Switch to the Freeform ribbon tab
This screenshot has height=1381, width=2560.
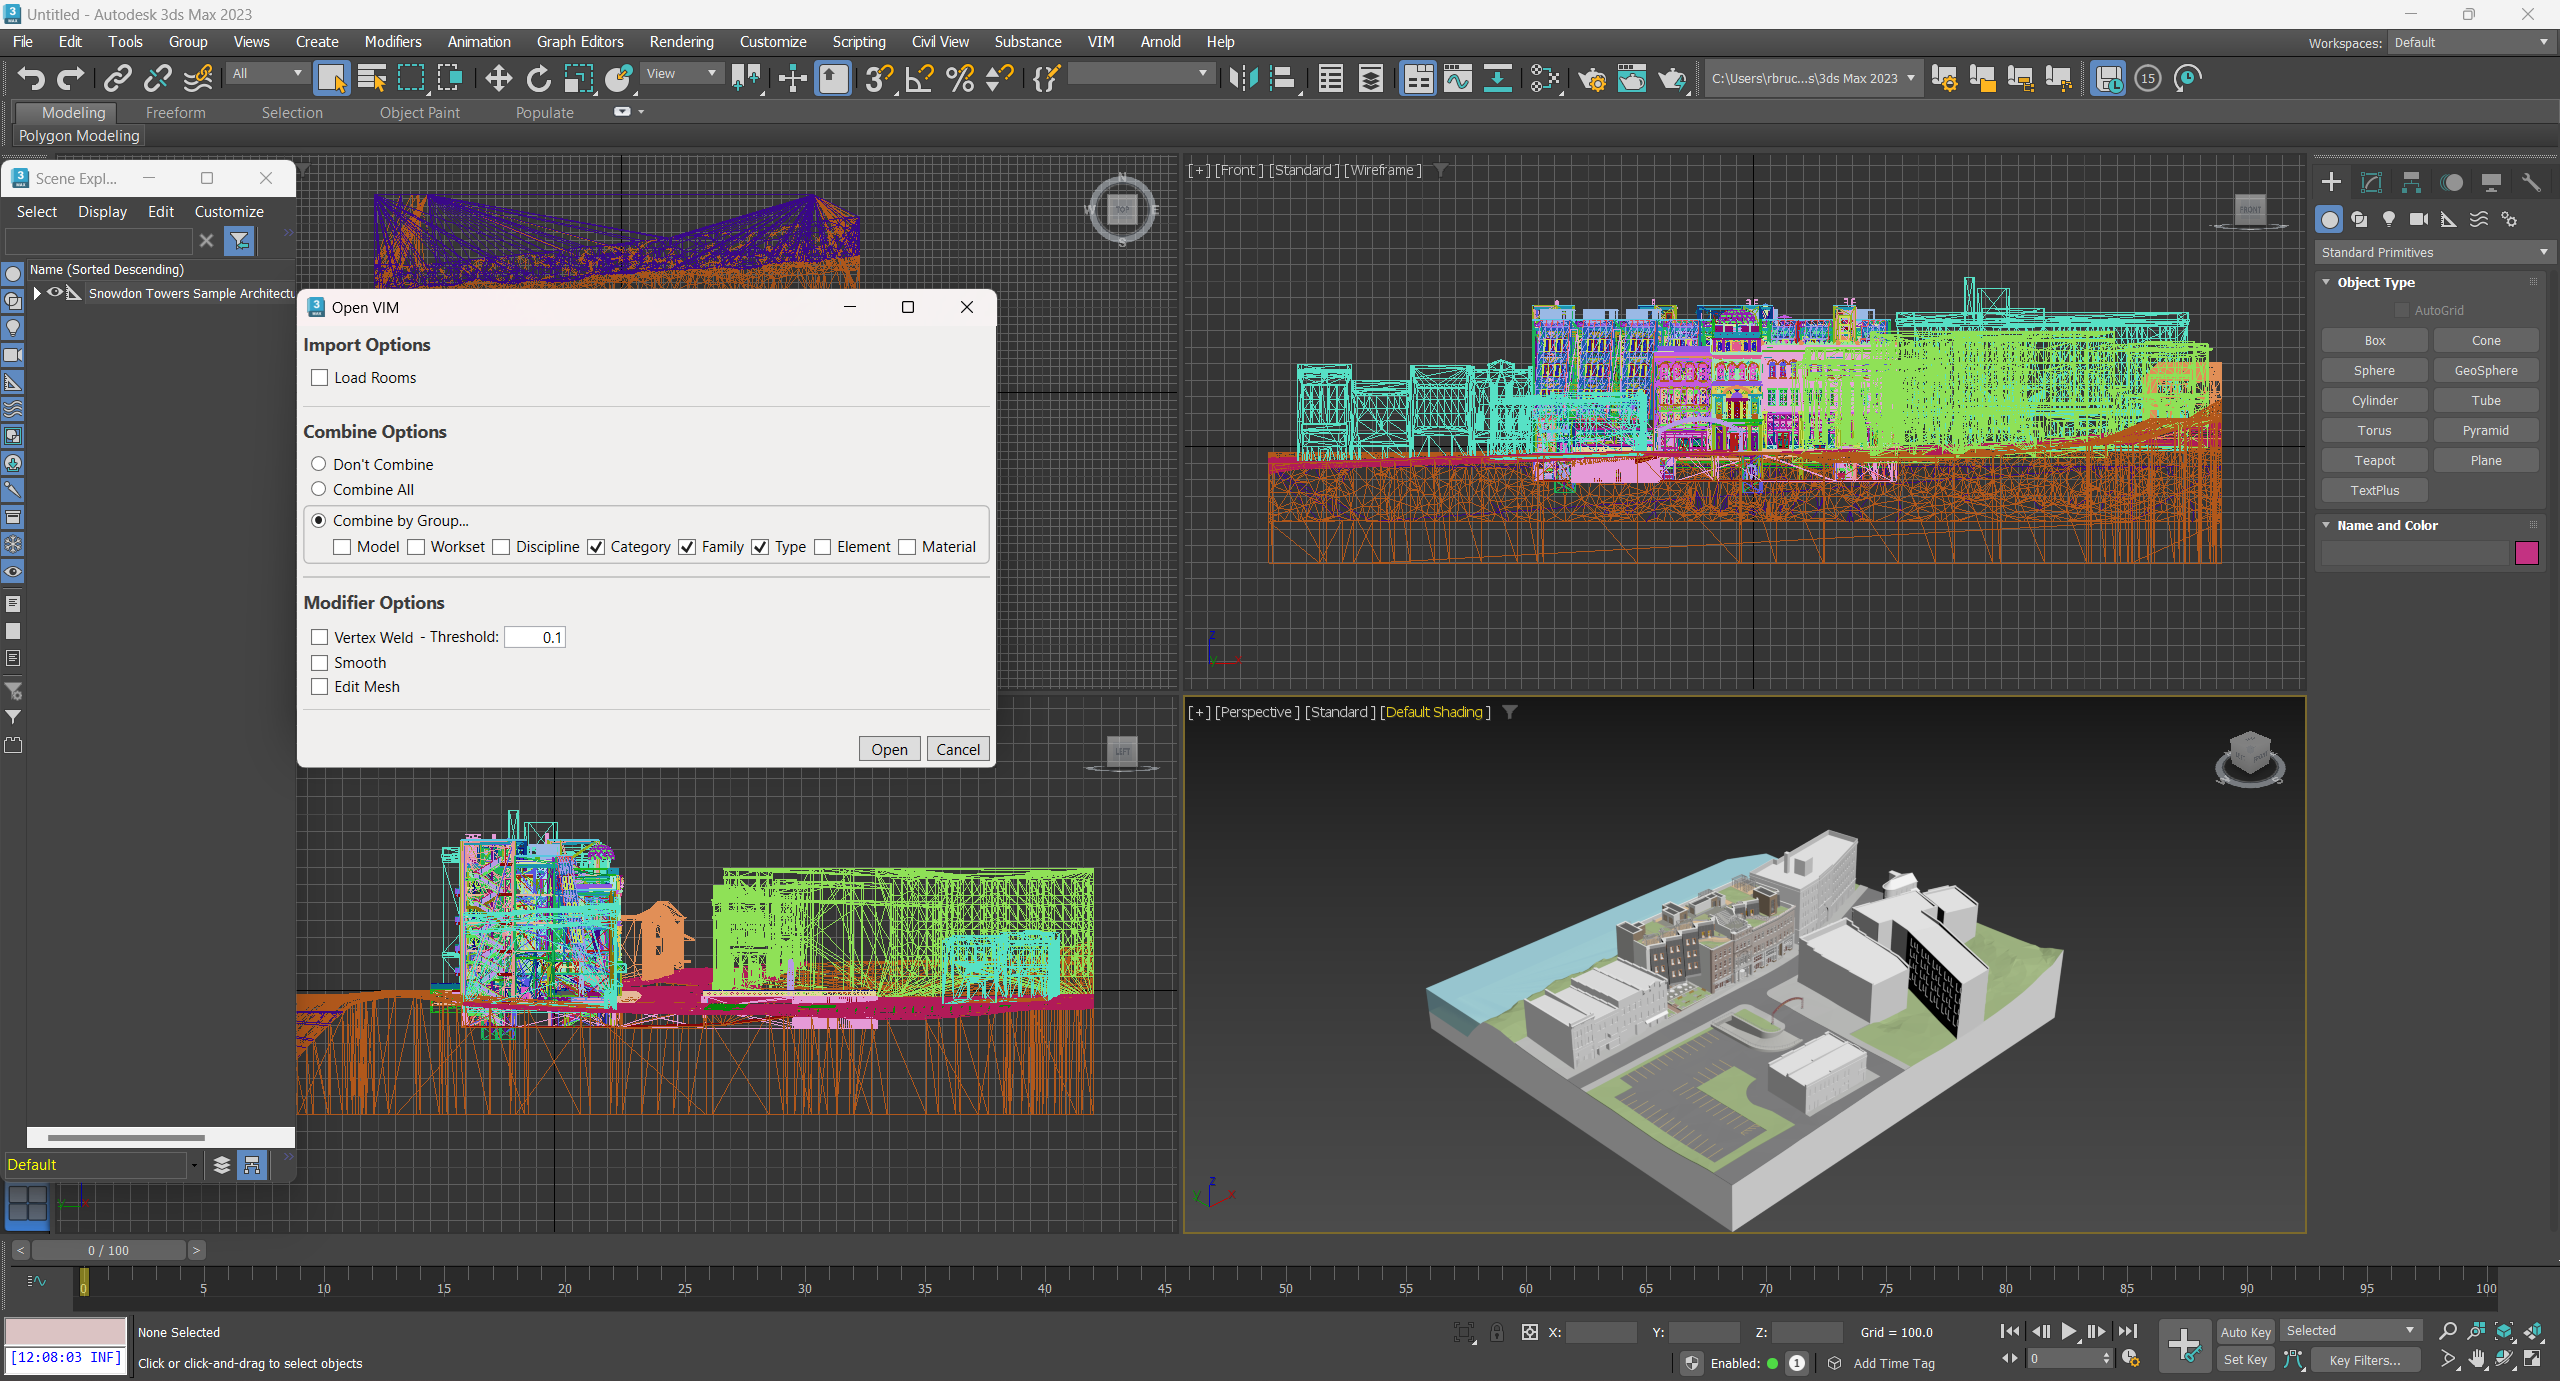pos(175,113)
